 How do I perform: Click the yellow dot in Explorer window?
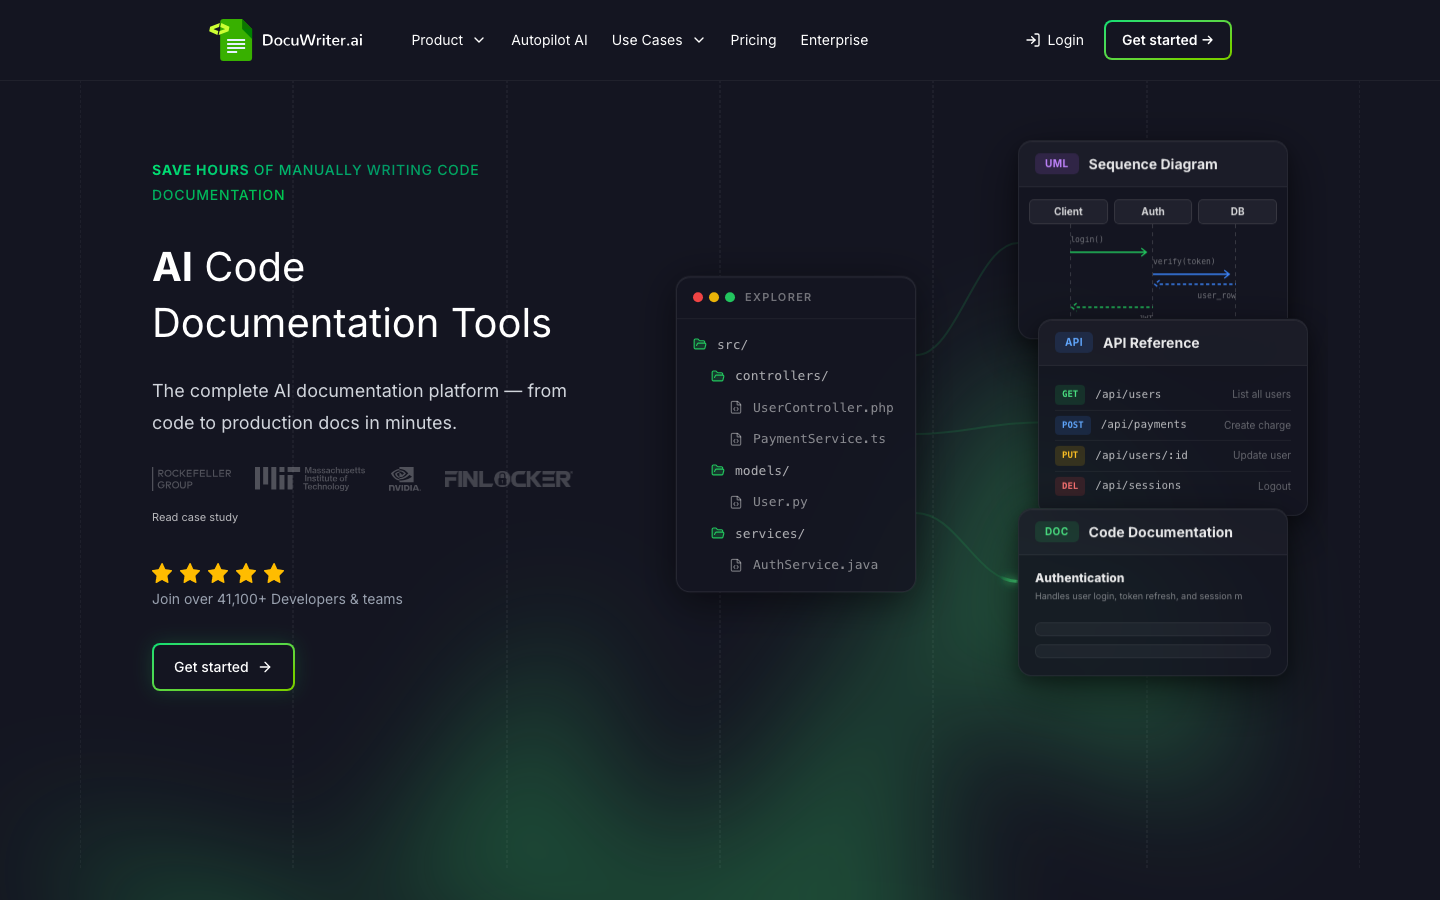click(714, 297)
